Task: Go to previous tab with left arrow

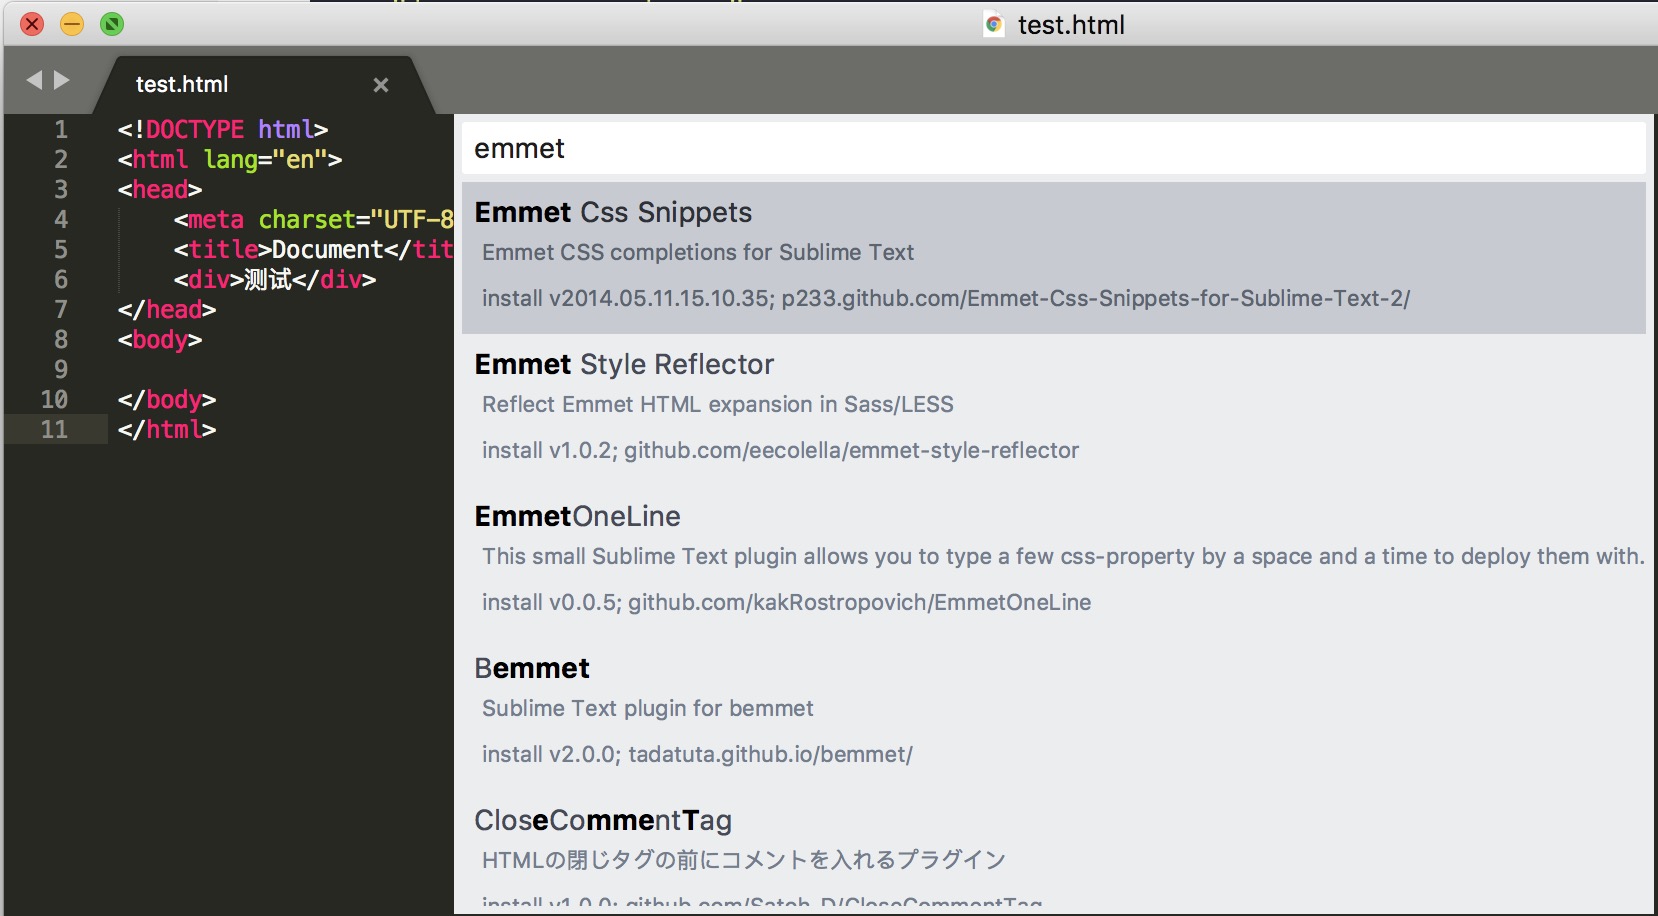Action: 35,80
